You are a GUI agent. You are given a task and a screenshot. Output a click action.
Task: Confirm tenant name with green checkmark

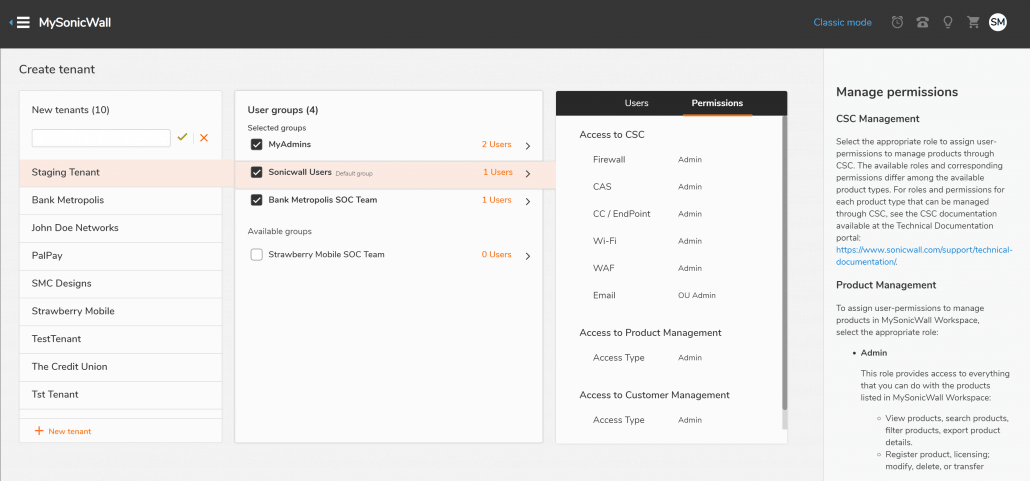click(182, 137)
